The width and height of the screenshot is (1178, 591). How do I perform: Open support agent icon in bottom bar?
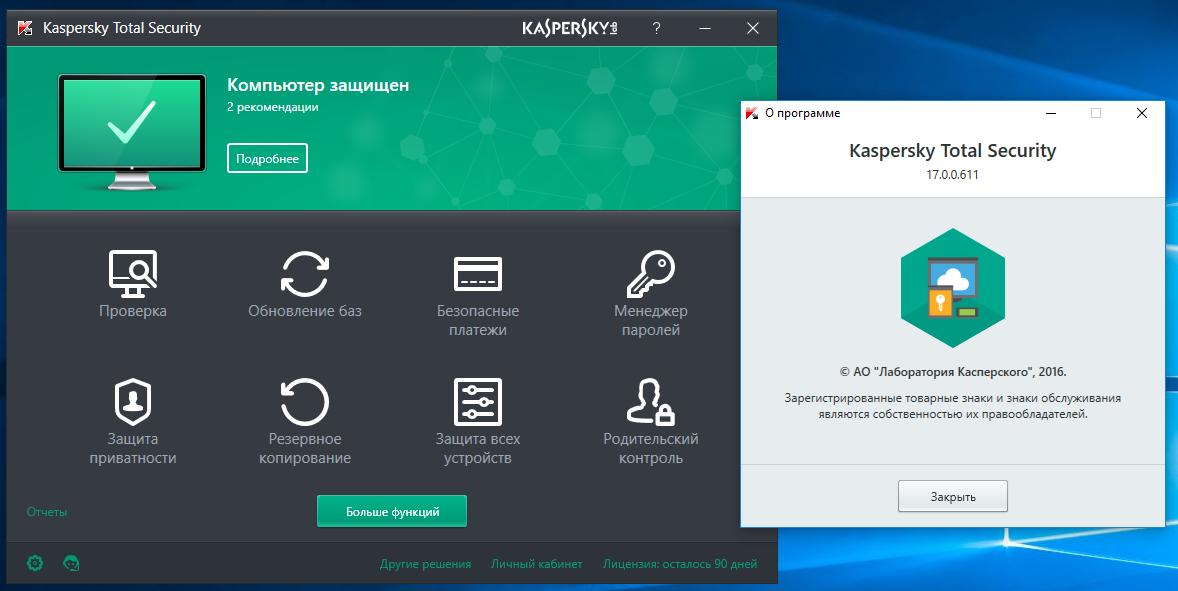pos(71,562)
